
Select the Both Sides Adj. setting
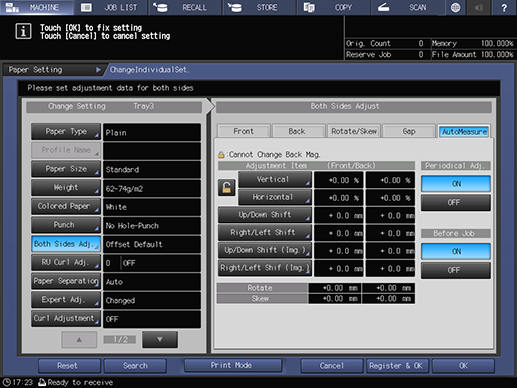pos(66,244)
